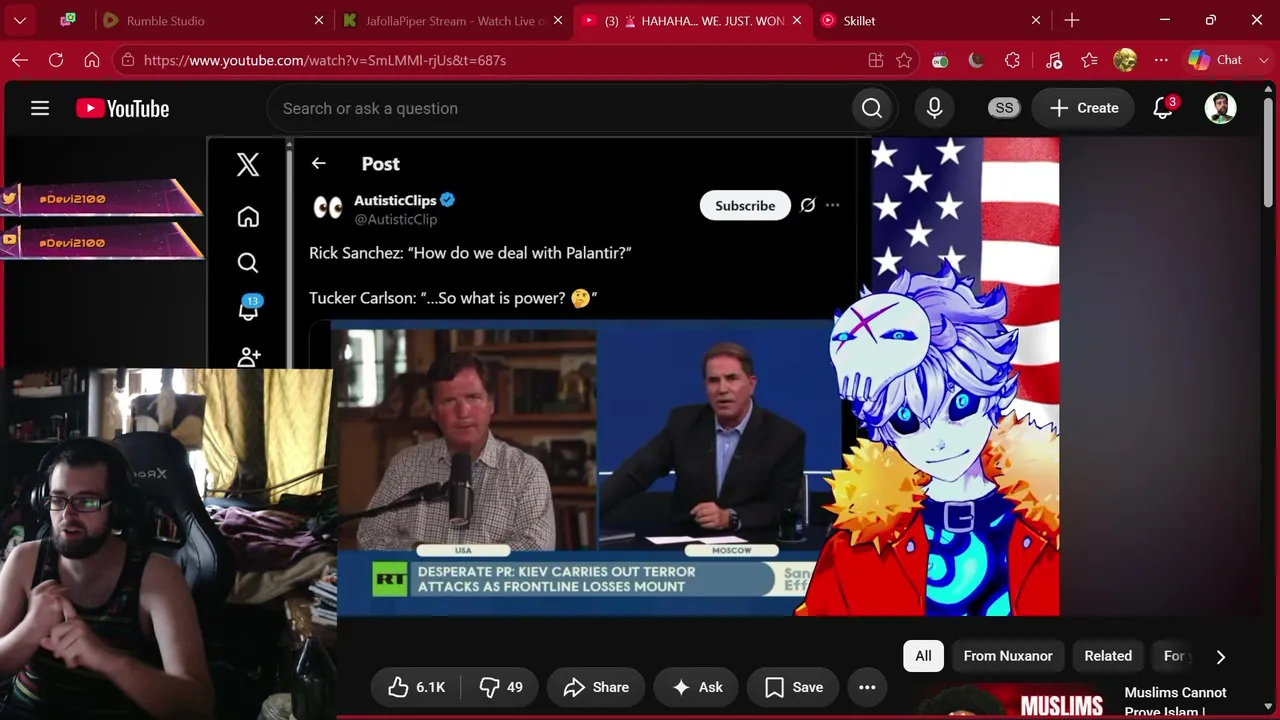Open the browser home page
The width and height of the screenshot is (1280, 720).
[92, 60]
